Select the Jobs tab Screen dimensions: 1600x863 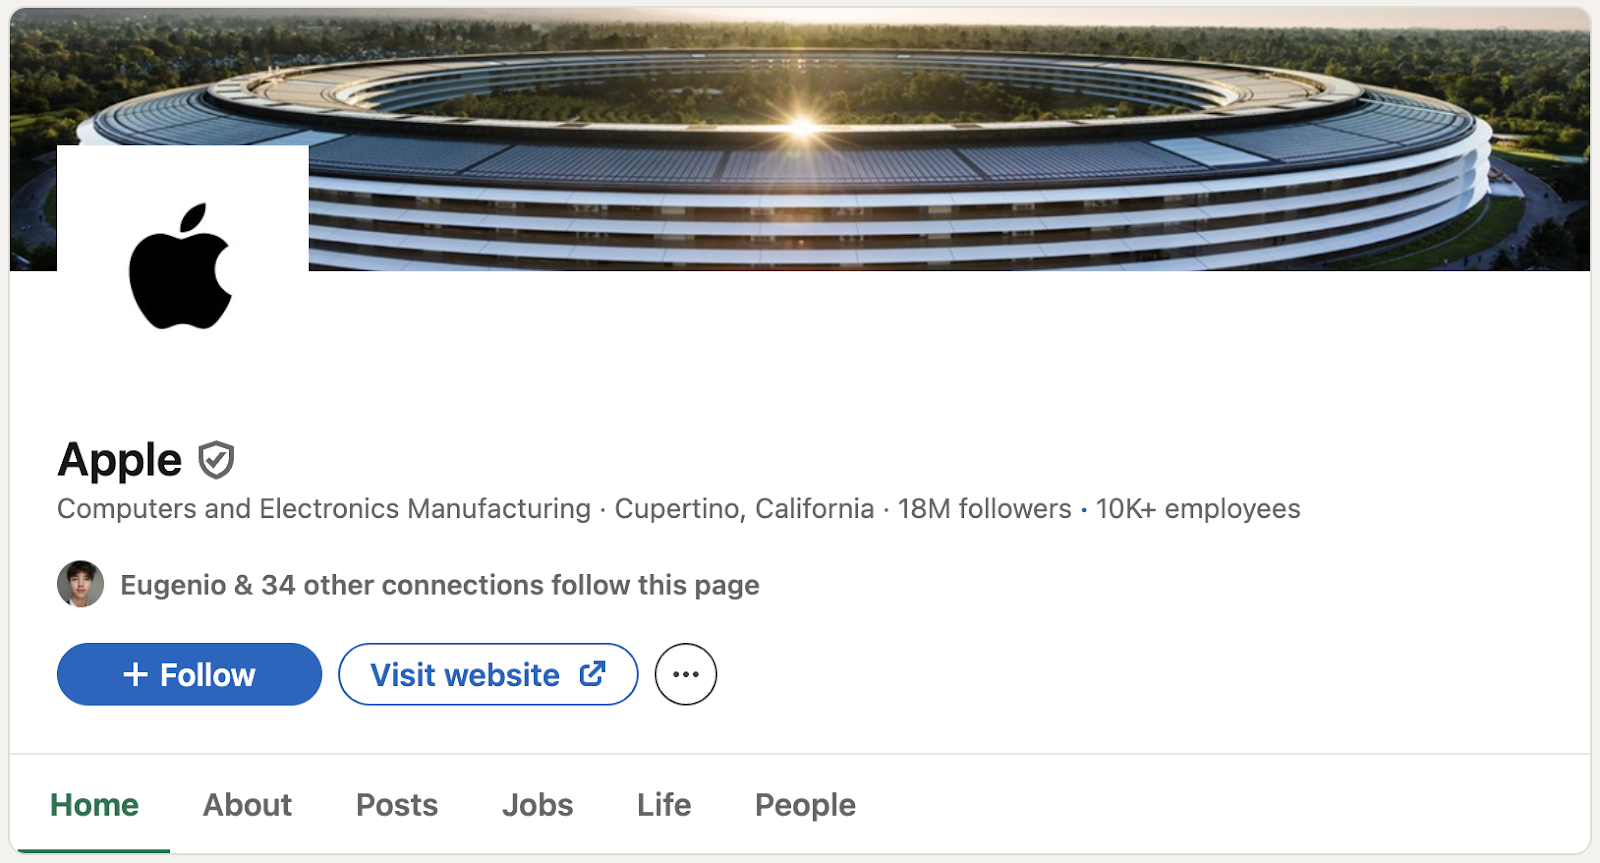(x=537, y=805)
